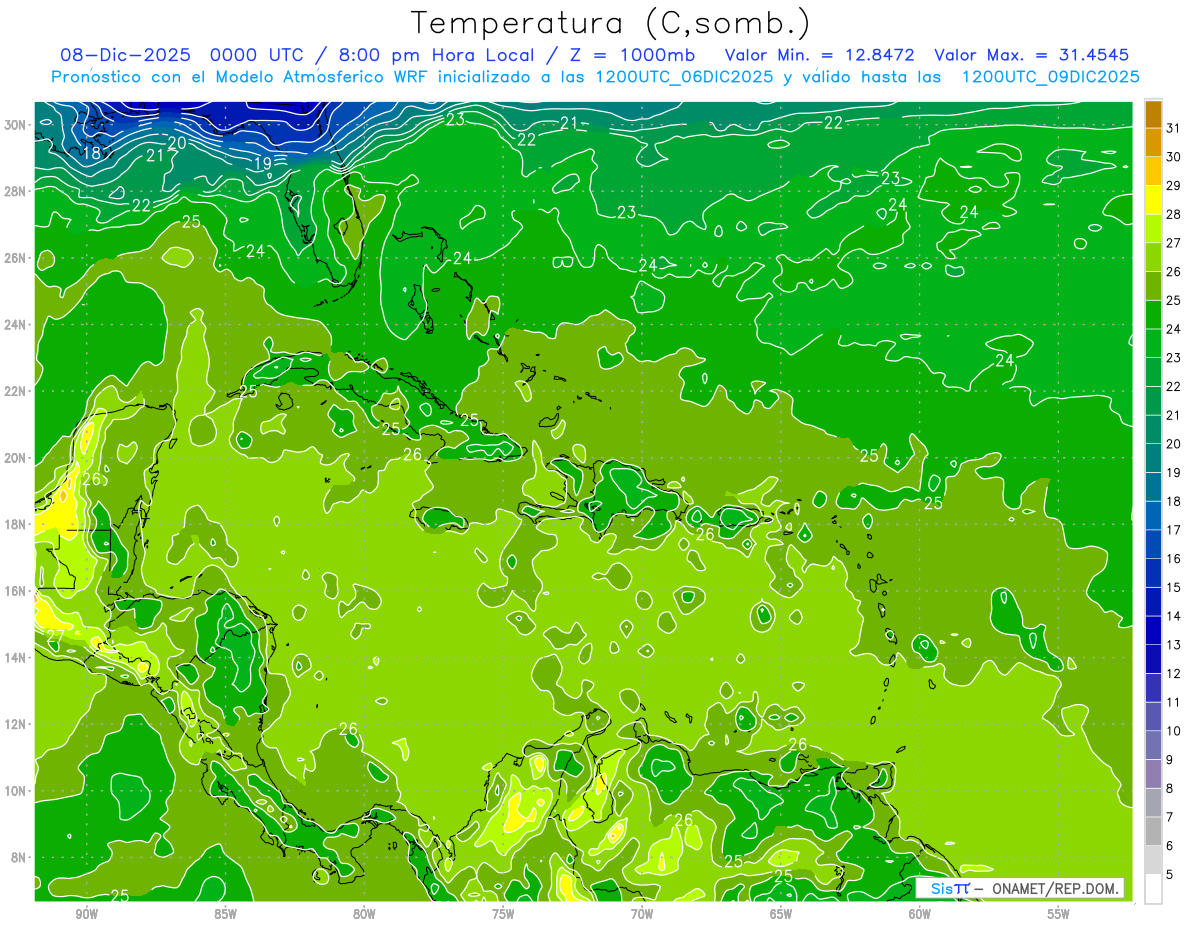The width and height of the screenshot is (1200, 927).
Task: Click the '22N' latitude axis label
Action: point(17,391)
